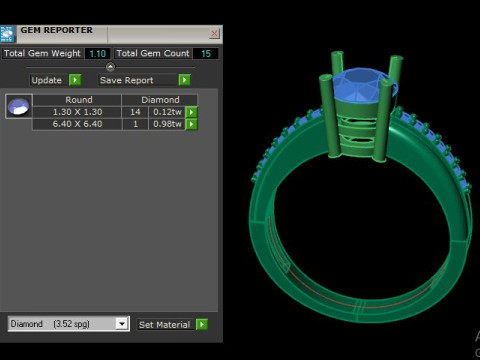Click the green arrow beside Save Report
Viewport: 480px width, 360px height.
pos(184,80)
